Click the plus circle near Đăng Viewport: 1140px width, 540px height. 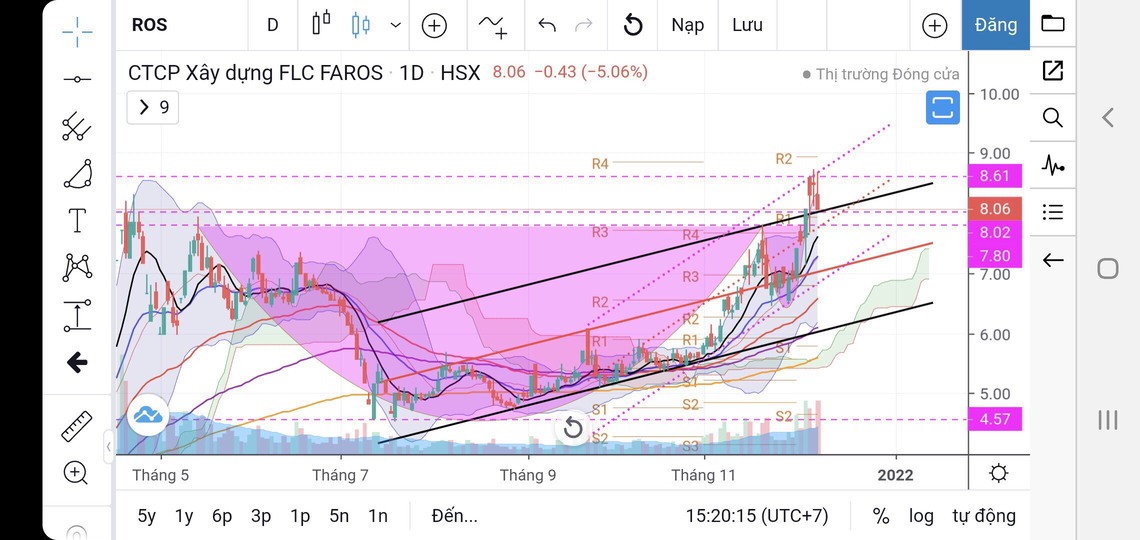tap(934, 26)
